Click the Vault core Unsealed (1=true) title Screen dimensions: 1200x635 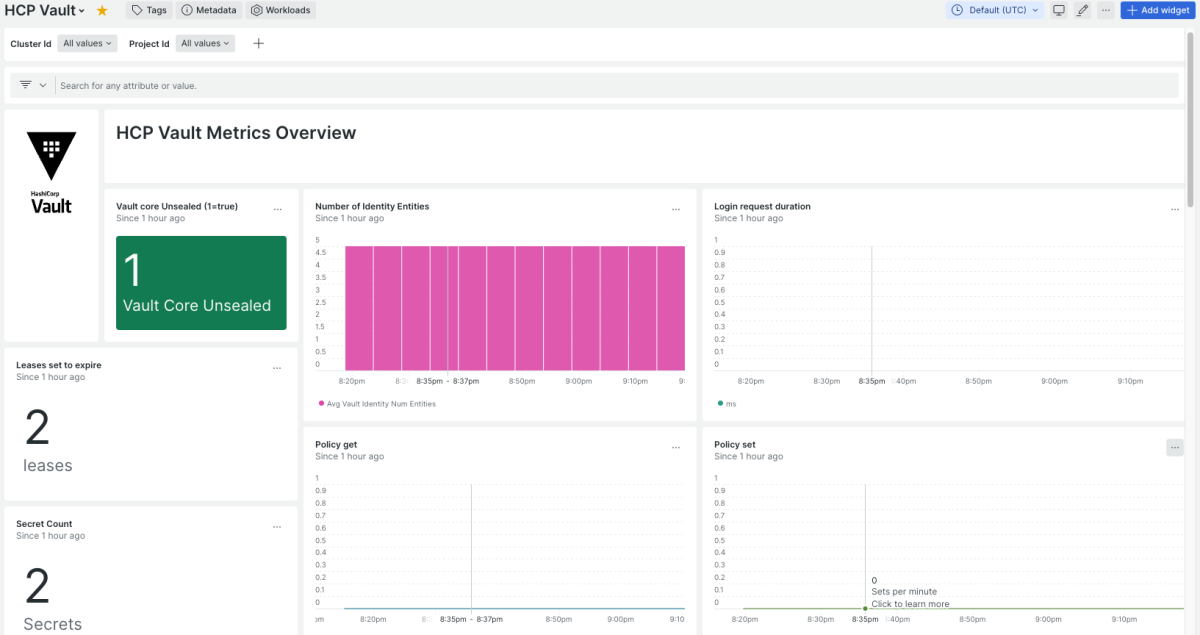coord(177,206)
